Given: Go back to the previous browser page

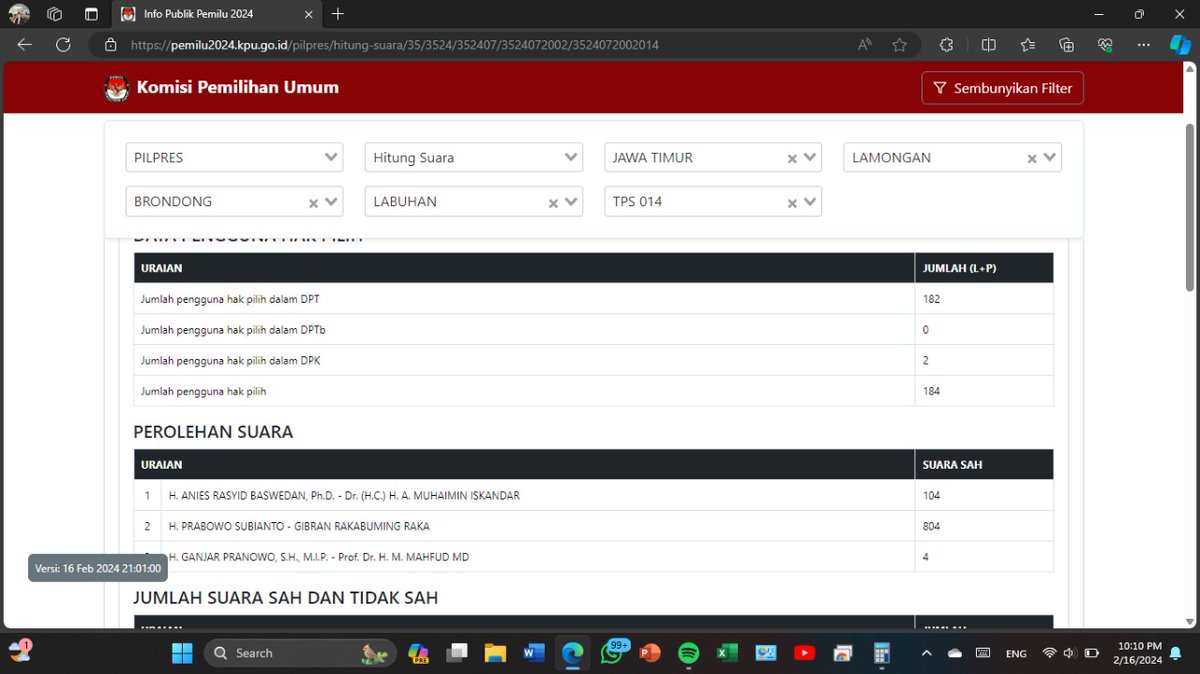Looking at the screenshot, I should [25, 44].
